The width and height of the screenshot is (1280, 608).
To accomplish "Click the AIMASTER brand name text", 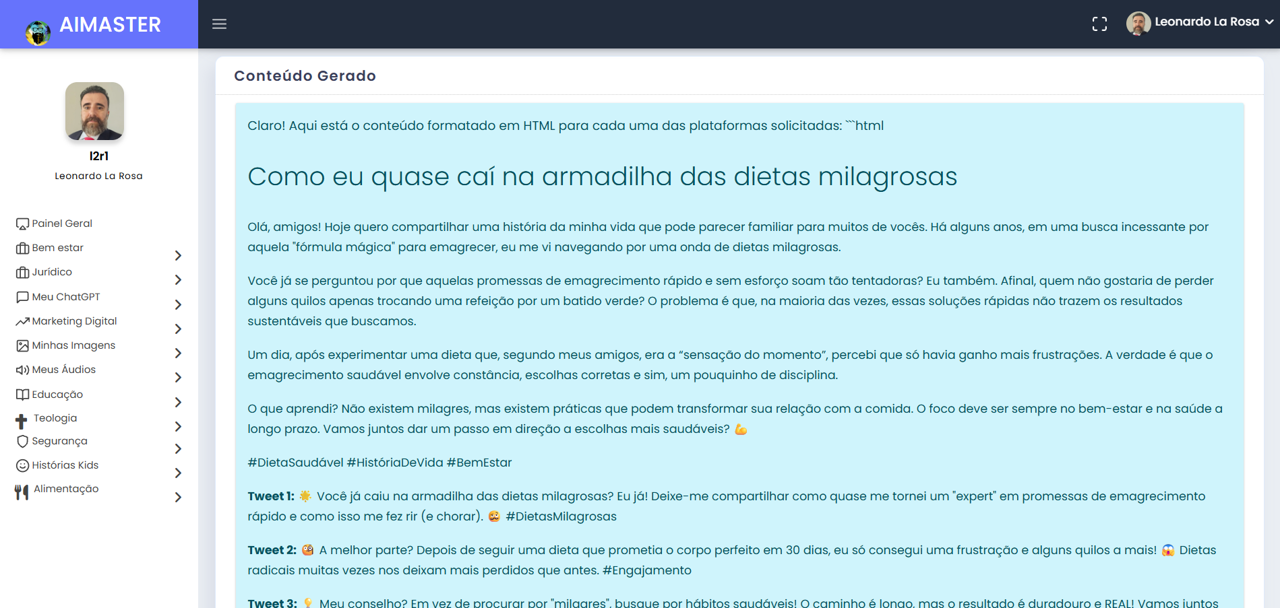I will tap(110, 25).
